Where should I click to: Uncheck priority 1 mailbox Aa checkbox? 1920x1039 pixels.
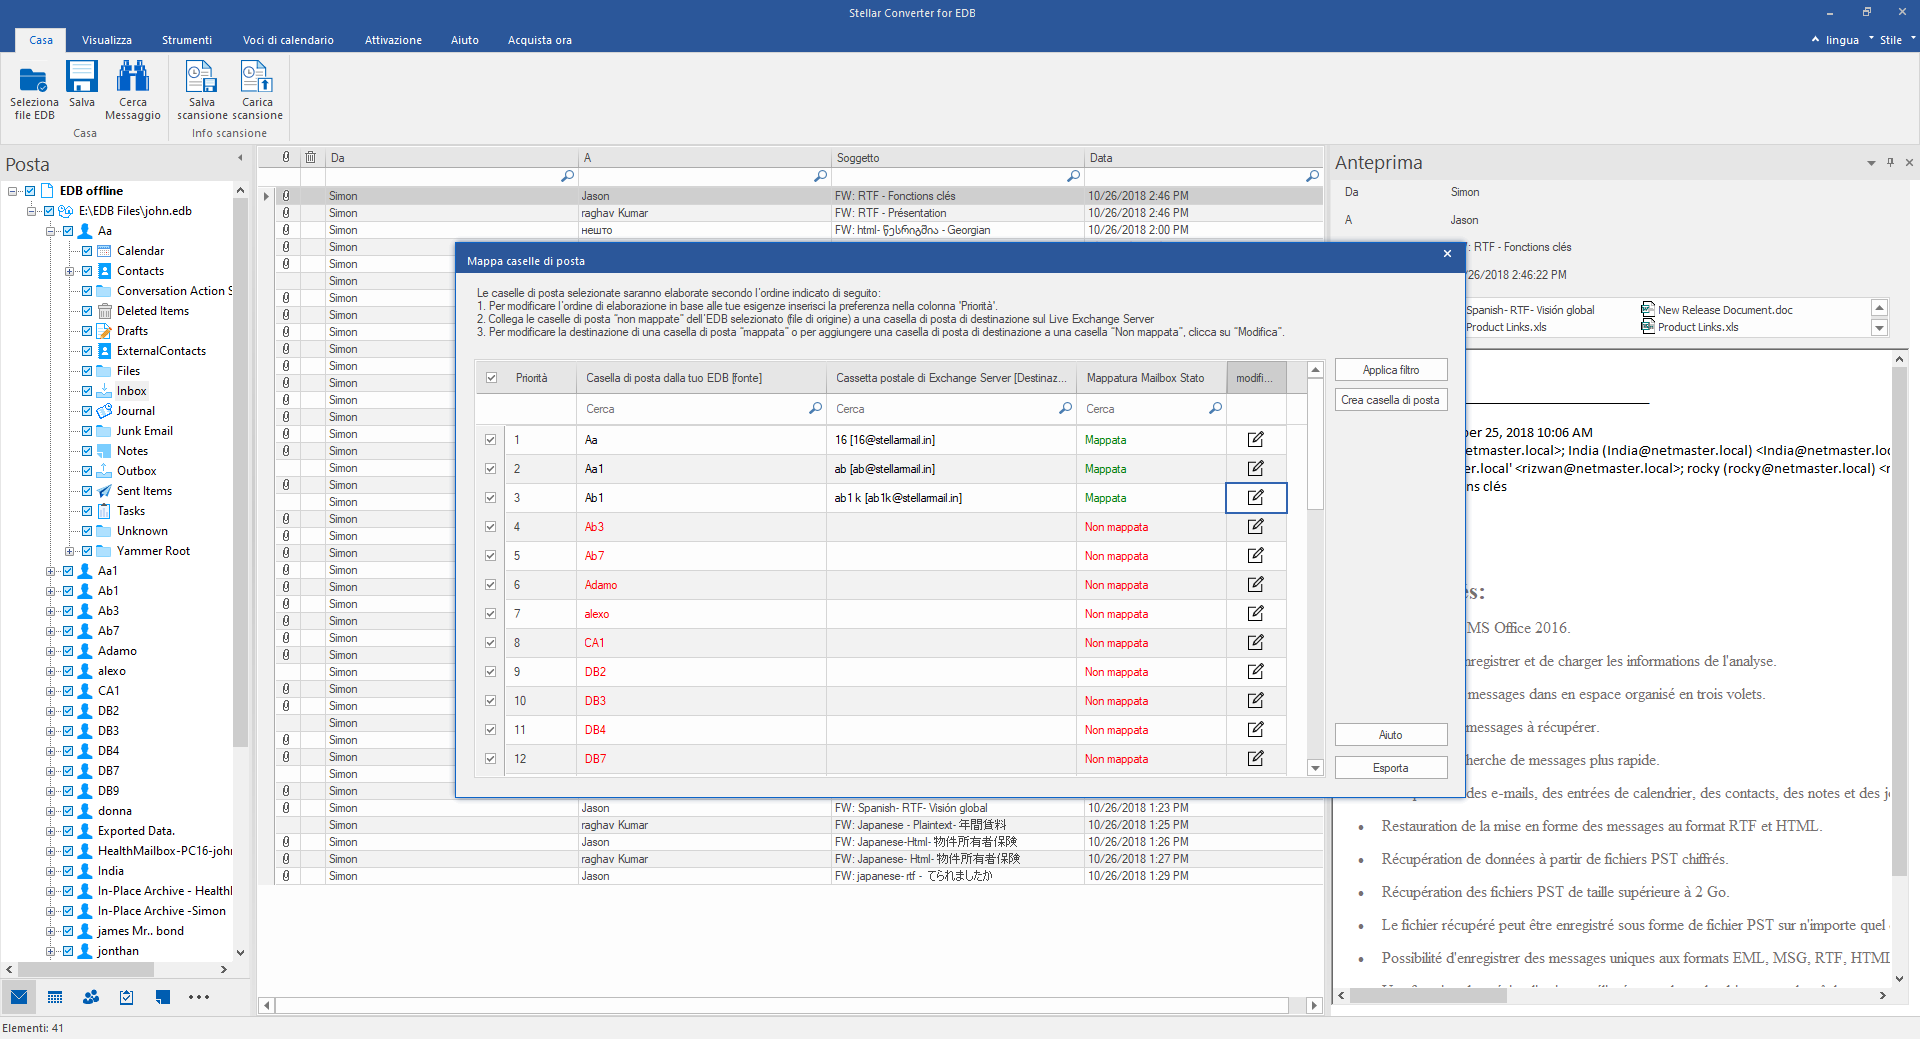click(x=491, y=440)
